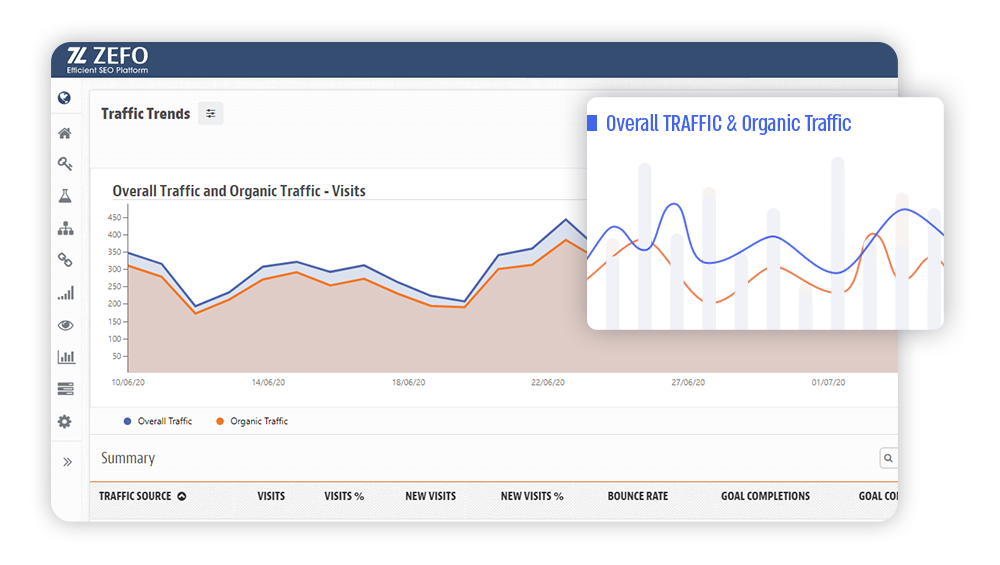Click the VISITS column header
Screen dimensions: 1000x565
[x=271, y=496]
